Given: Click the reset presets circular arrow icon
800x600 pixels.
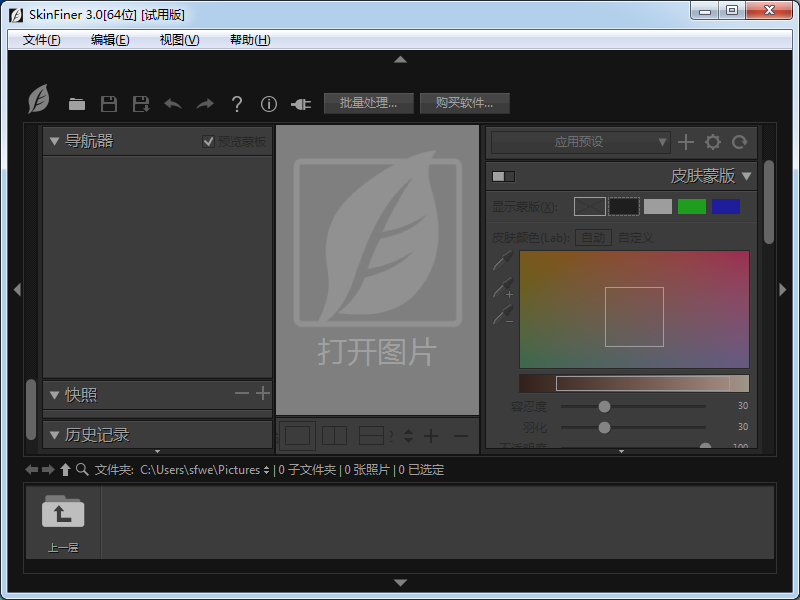Looking at the screenshot, I should pyautogui.click(x=740, y=143).
